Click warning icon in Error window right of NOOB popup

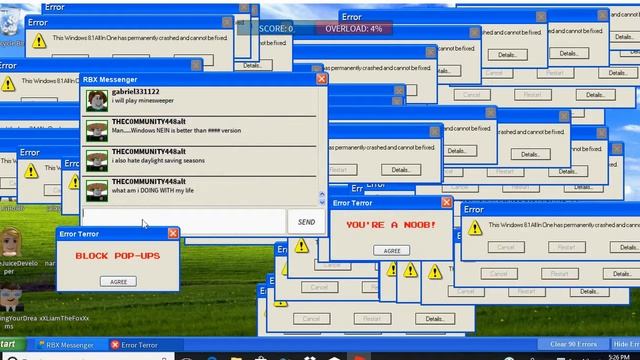coord(475,228)
